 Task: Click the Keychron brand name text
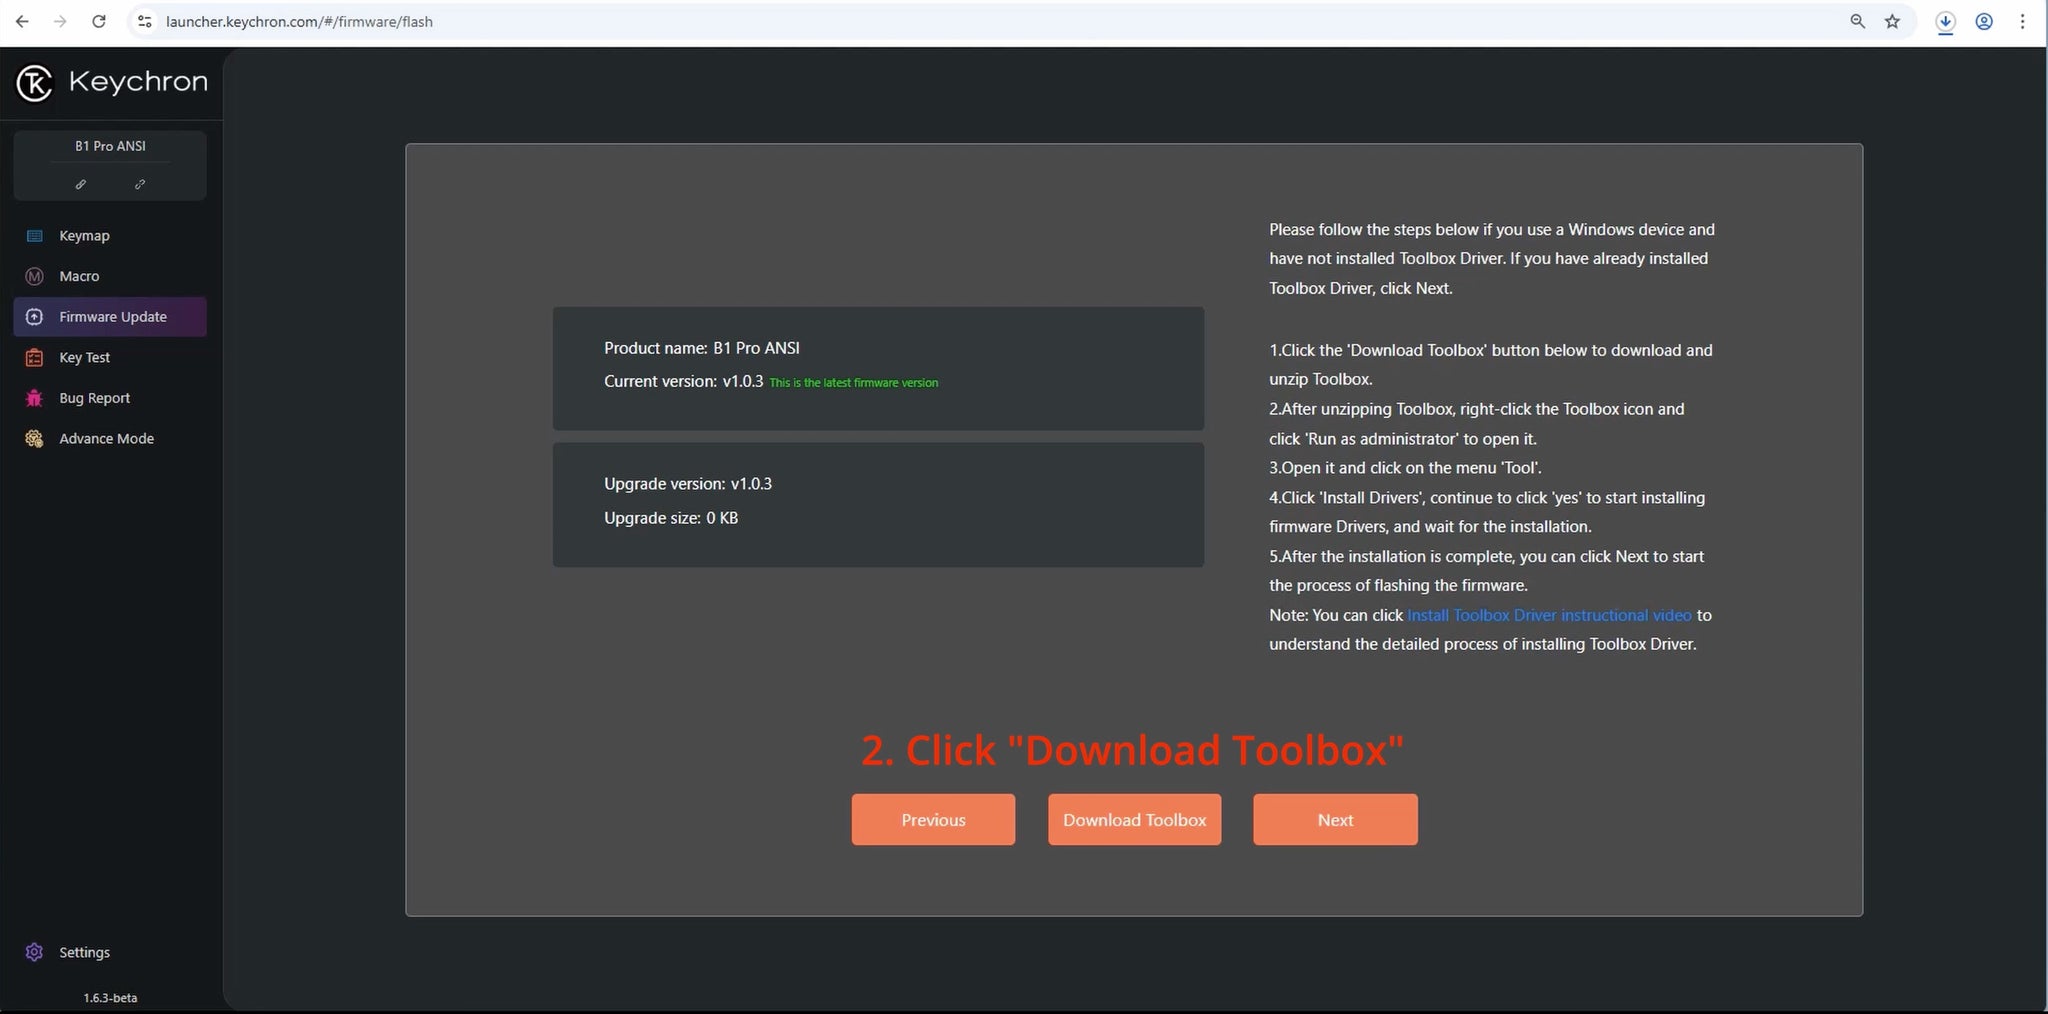(x=138, y=81)
